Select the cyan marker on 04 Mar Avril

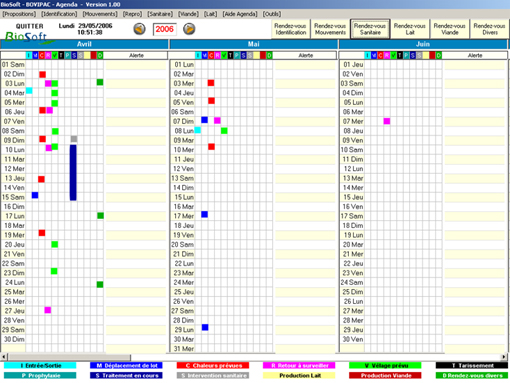point(29,90)
